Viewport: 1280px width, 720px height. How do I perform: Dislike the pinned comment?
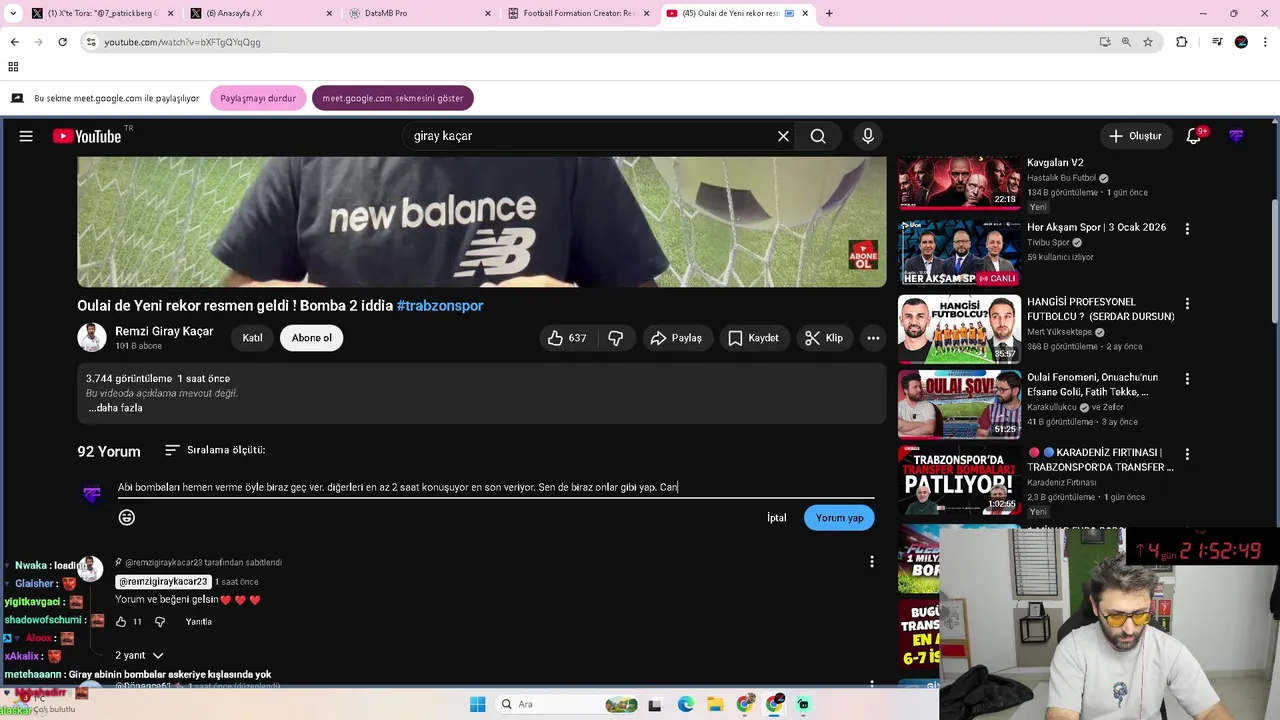[160, 622]
